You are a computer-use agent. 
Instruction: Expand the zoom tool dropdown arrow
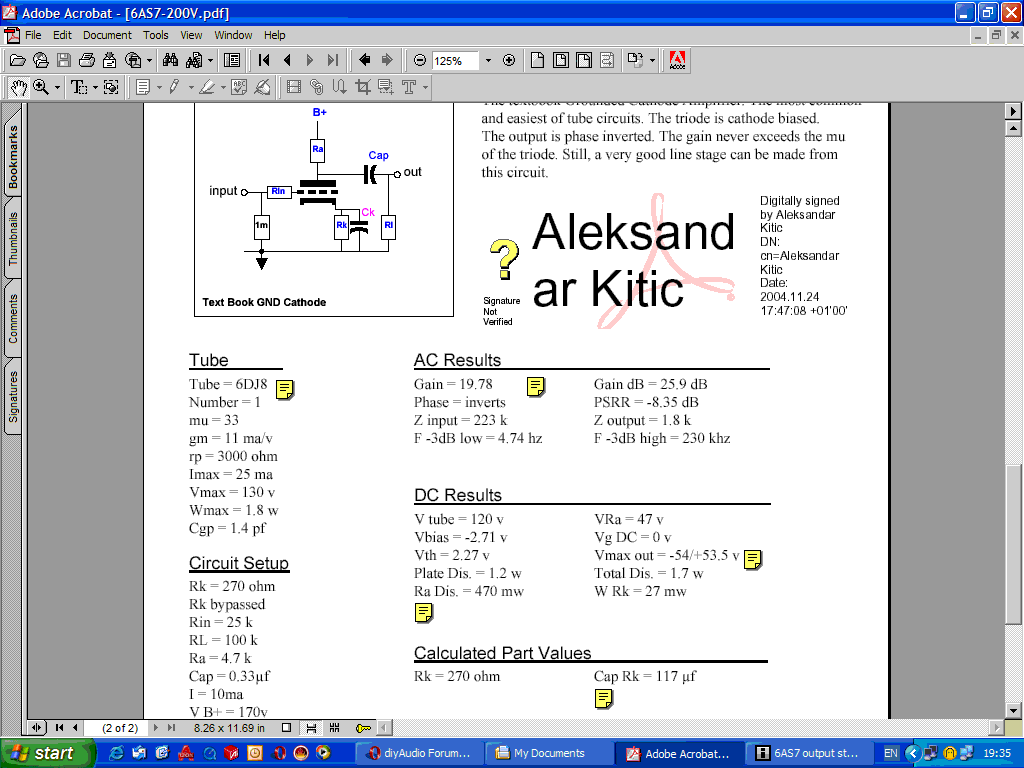(57, 87)
